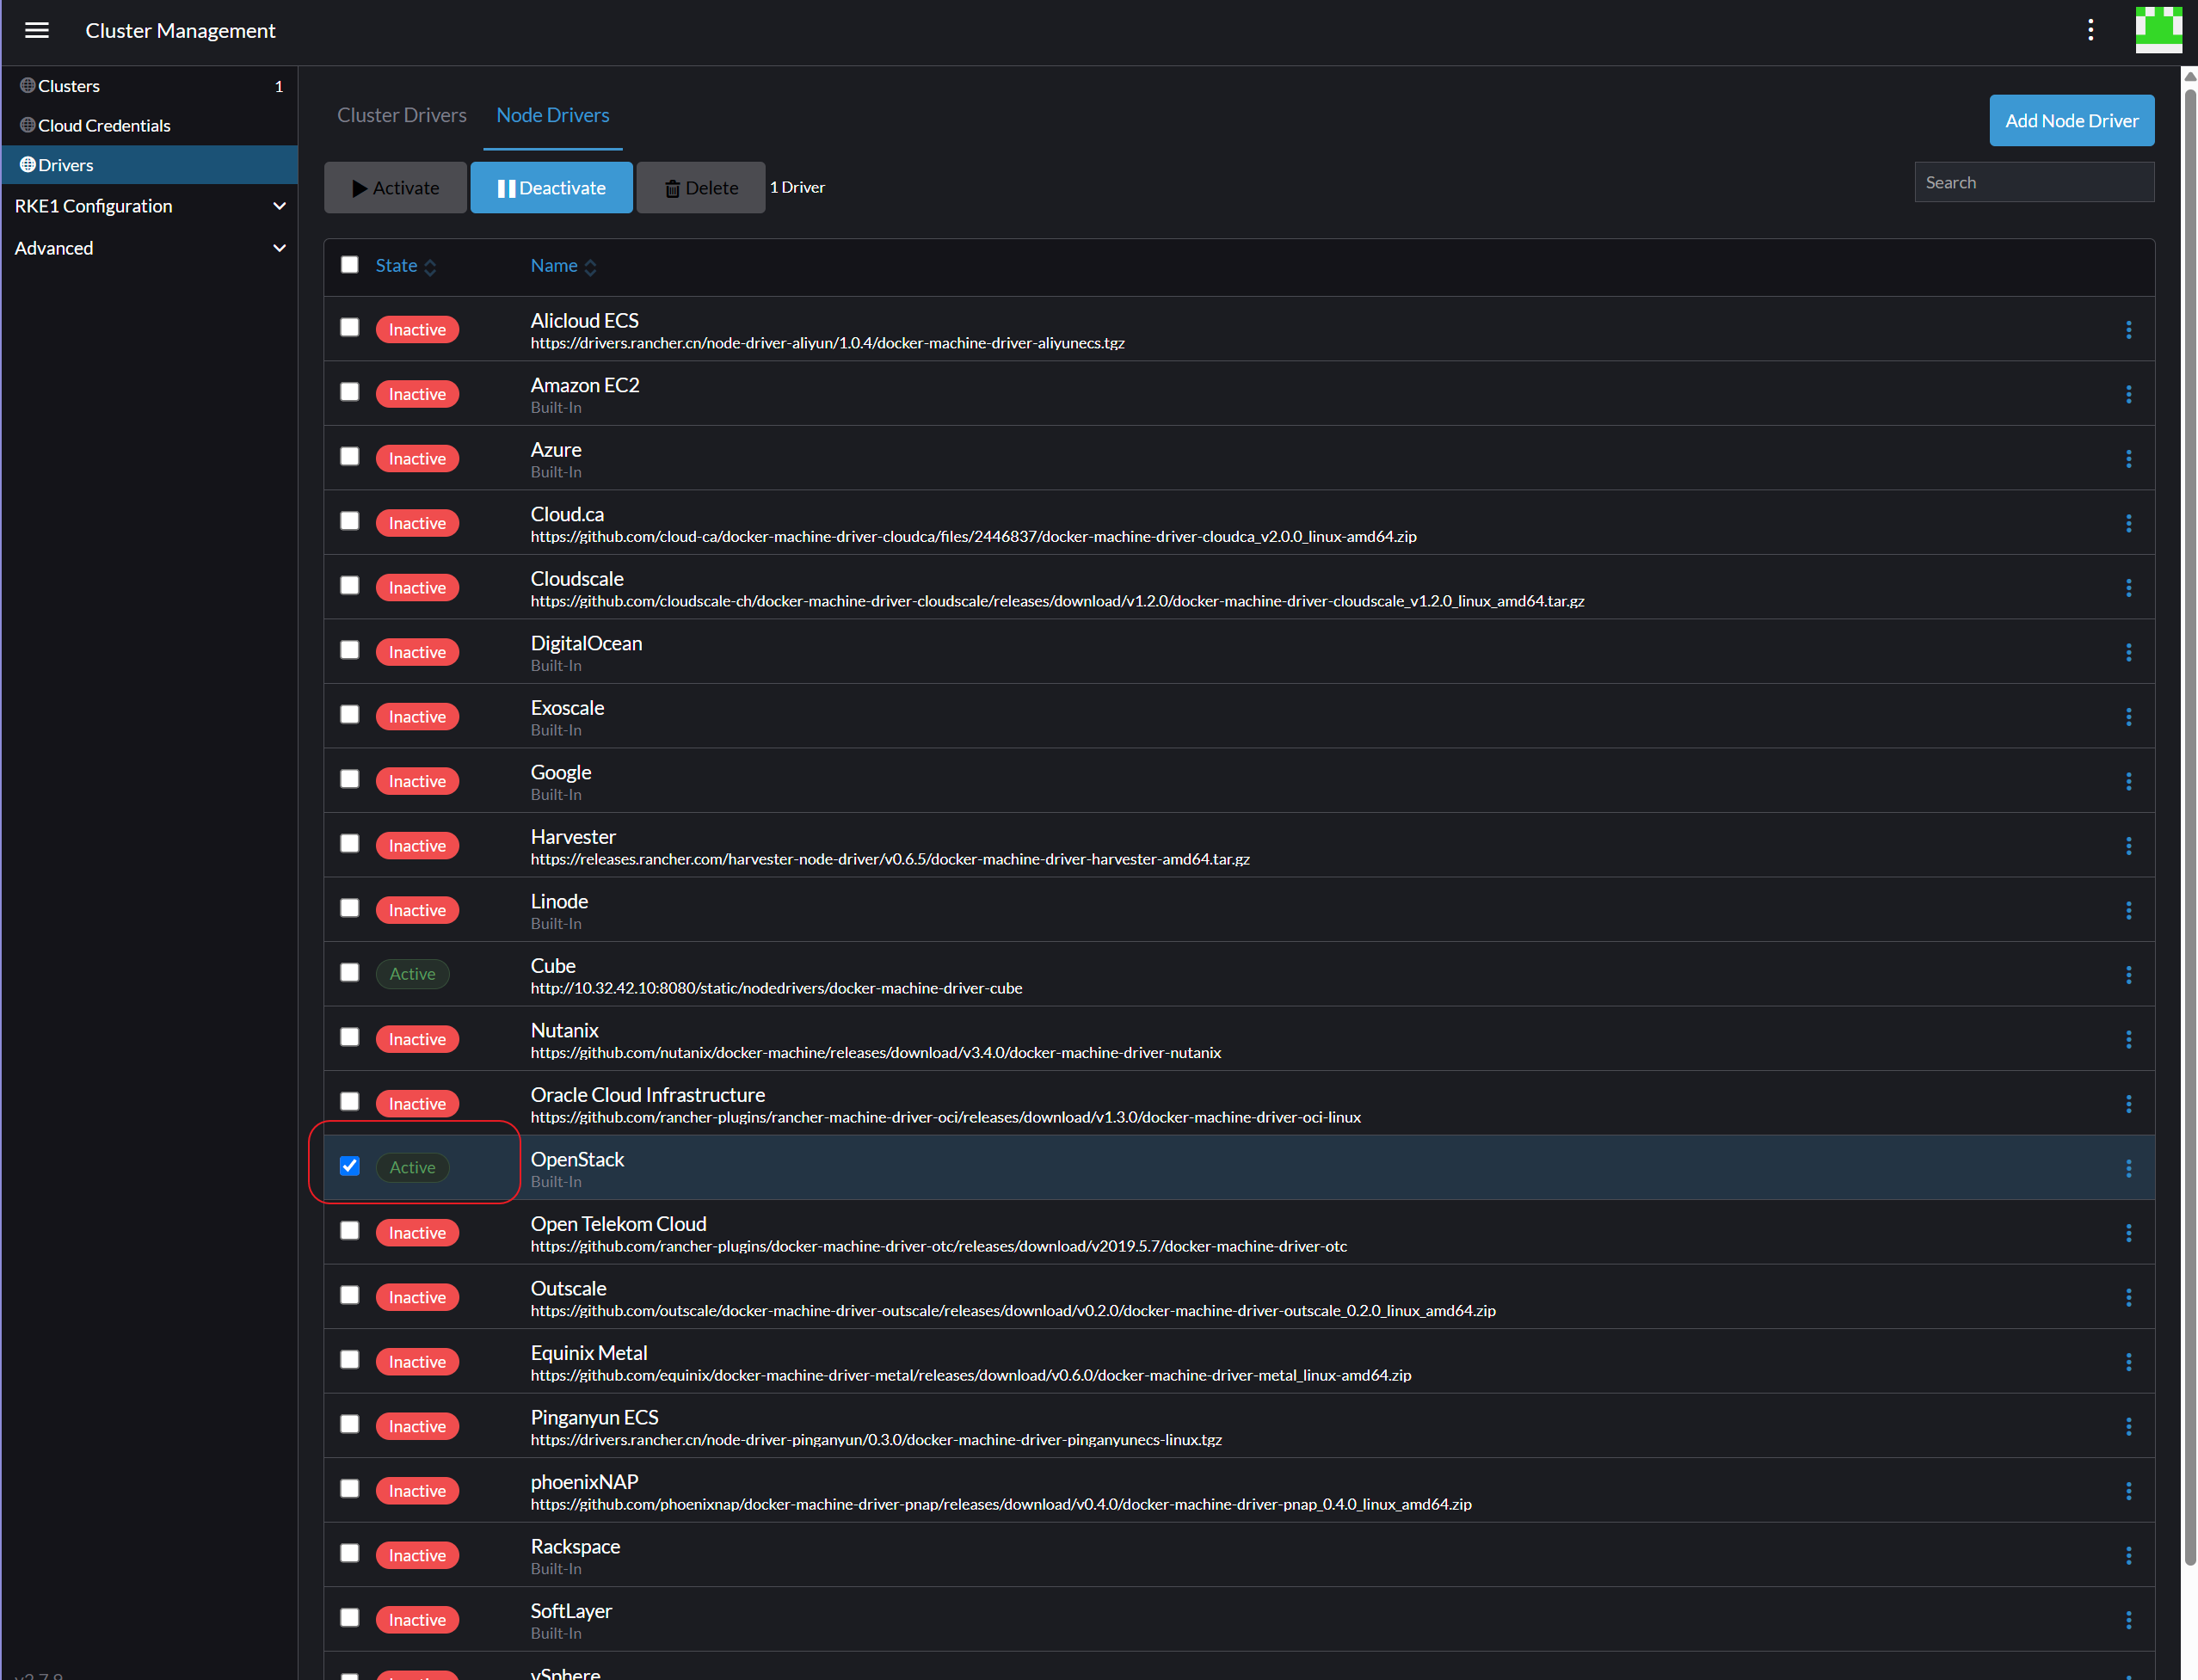Uncheck the OpenStack driver checkbox
The height and width of the screenshot is (1680, 2198).
(x=349, y=1166)
